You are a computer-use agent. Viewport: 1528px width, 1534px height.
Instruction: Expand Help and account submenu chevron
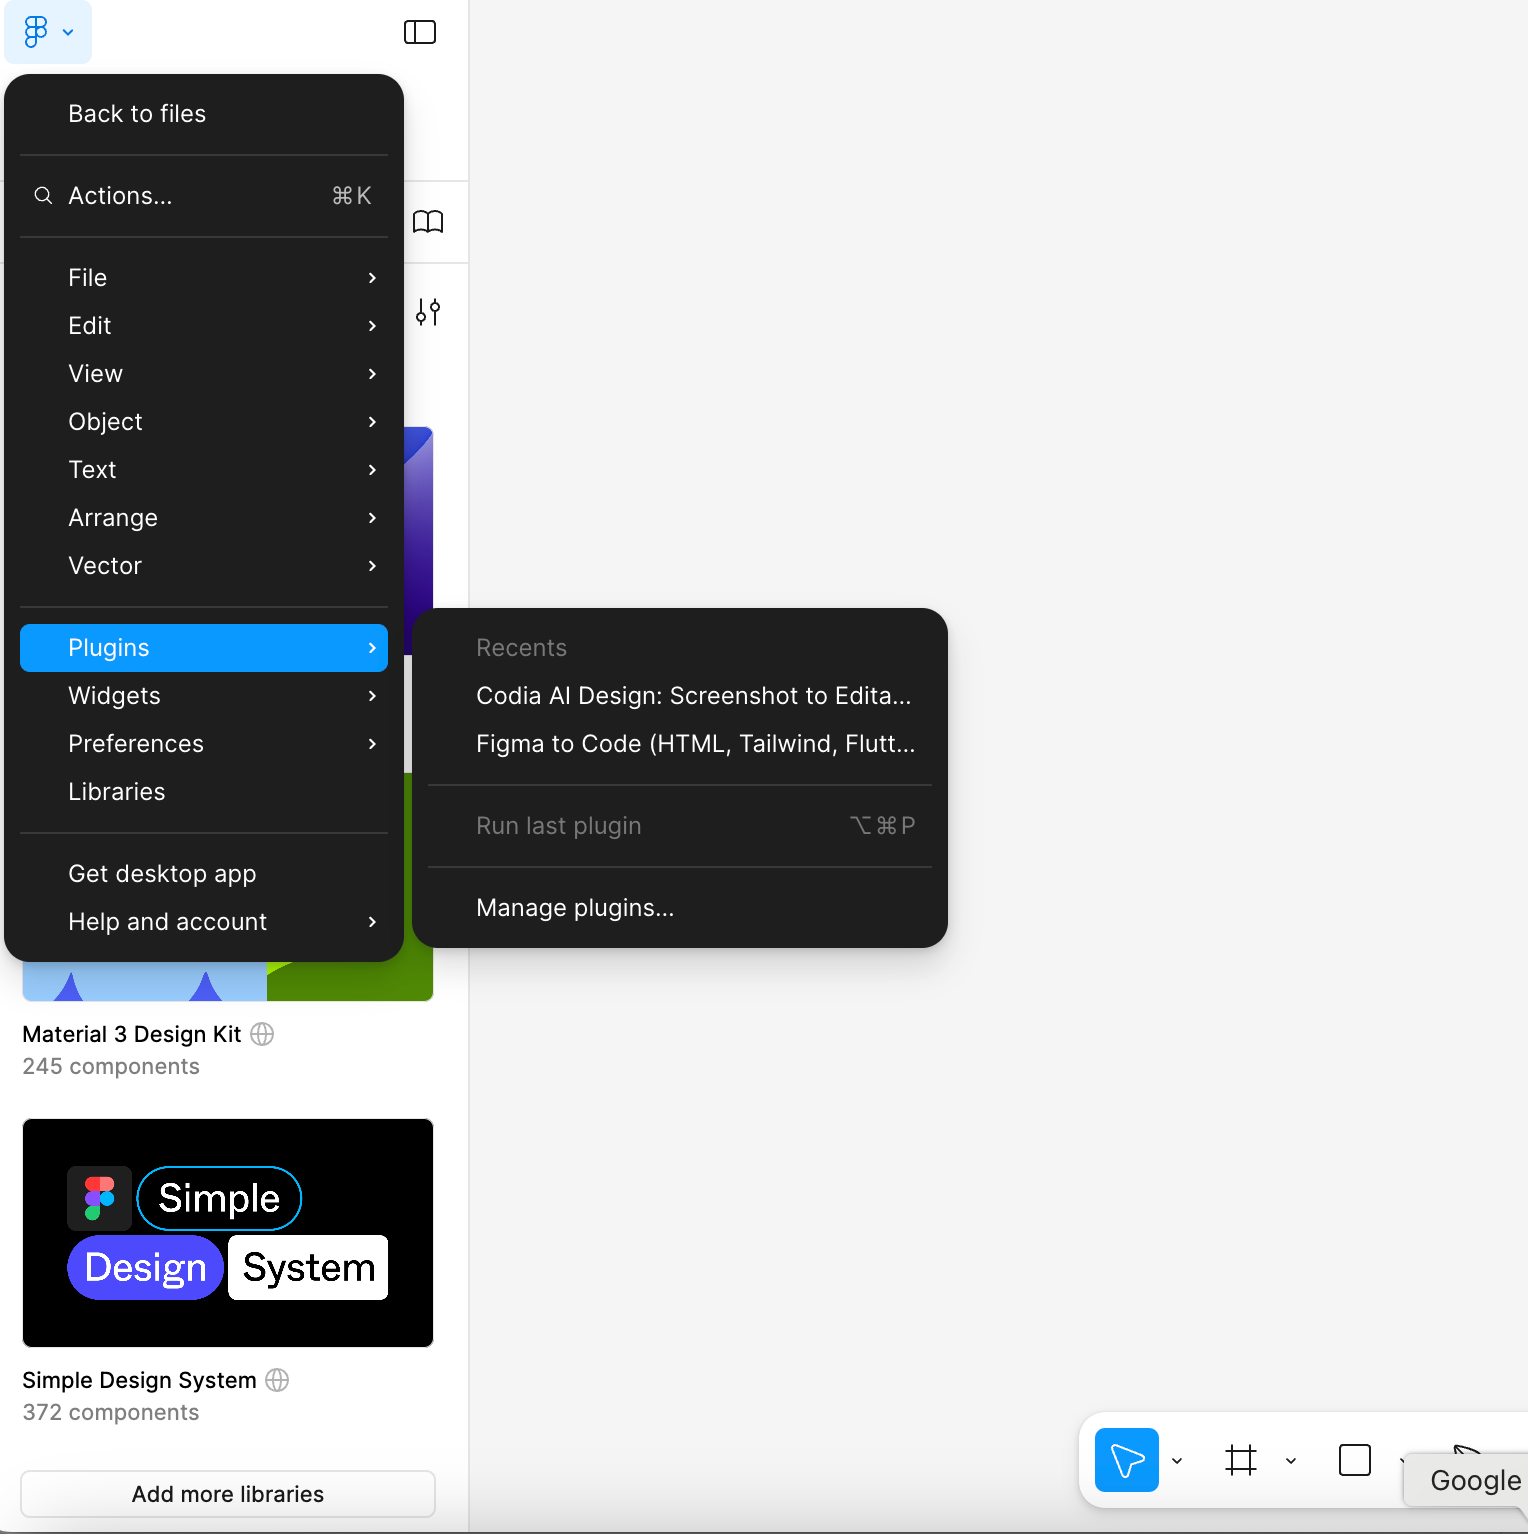(372, 922)
